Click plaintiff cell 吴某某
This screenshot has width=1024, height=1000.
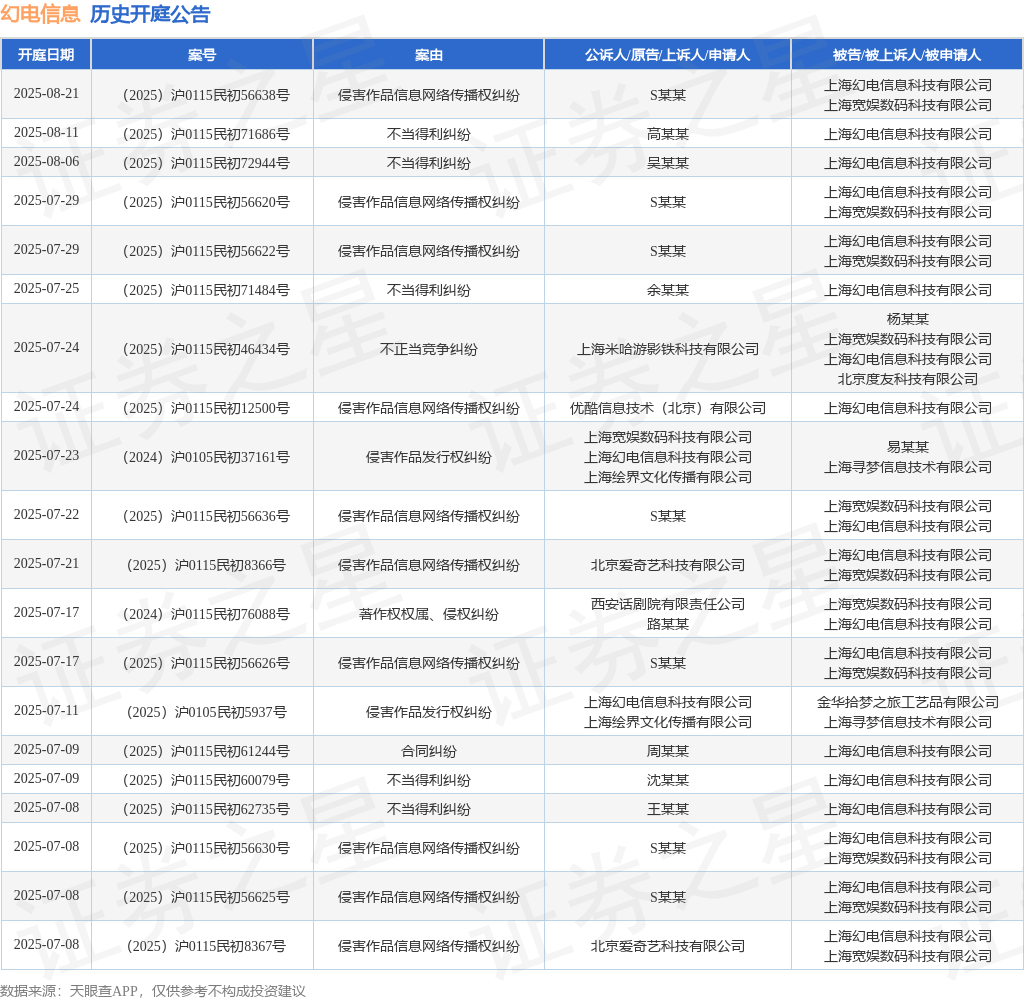point(667,163)
